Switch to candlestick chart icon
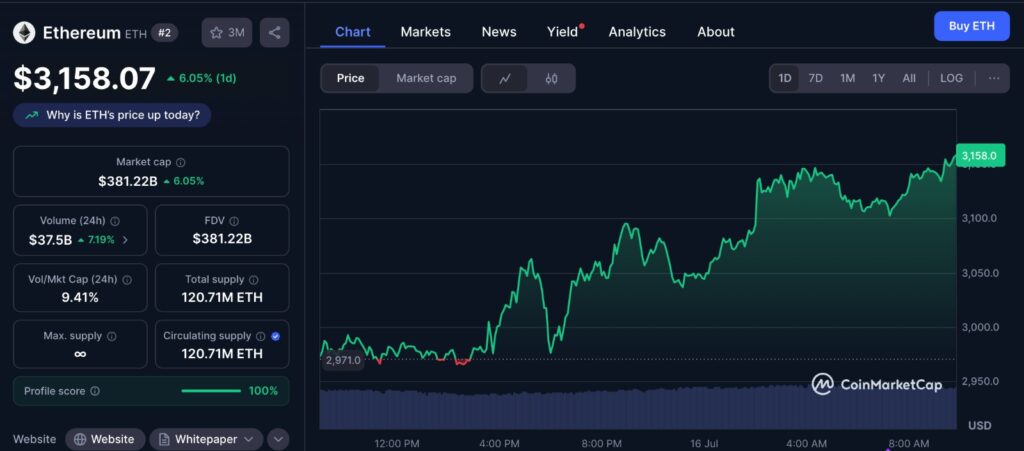1024x451 pixels. click(x=551, y=78)
